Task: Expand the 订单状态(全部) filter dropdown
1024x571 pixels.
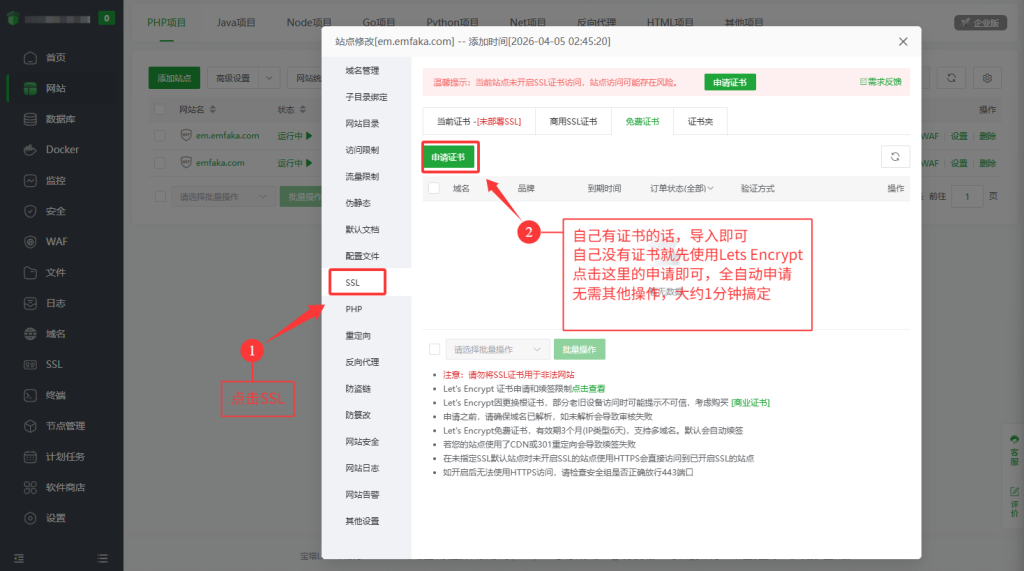Action: (x=681, y=188)
